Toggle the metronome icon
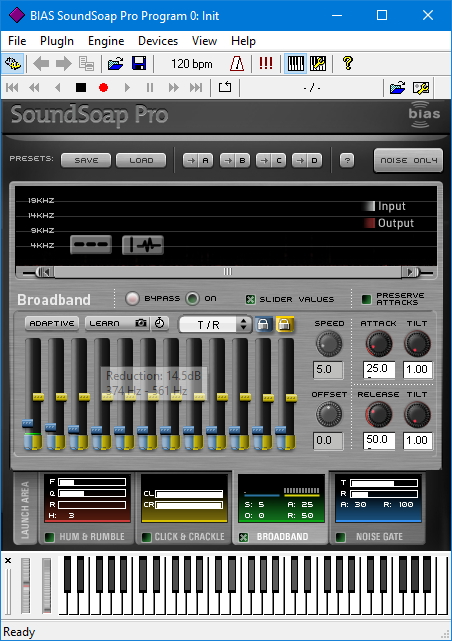This screenshot has width=452, height=641. click(x=237, y=64)
